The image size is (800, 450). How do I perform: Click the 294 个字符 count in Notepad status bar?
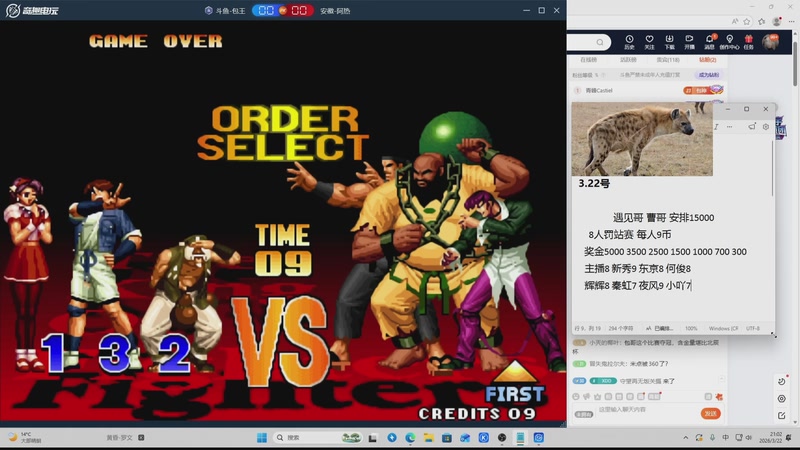(x=620, y=329)
